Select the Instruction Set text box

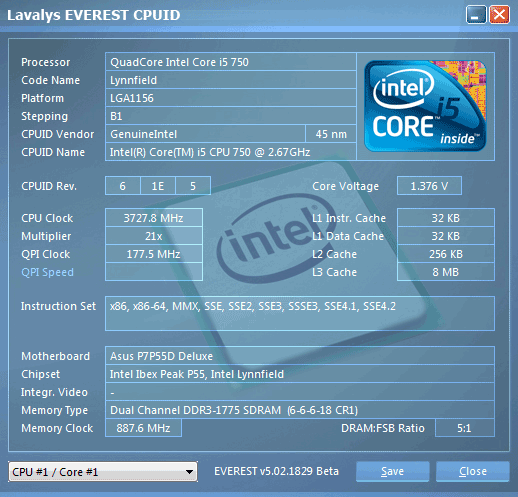300,313
